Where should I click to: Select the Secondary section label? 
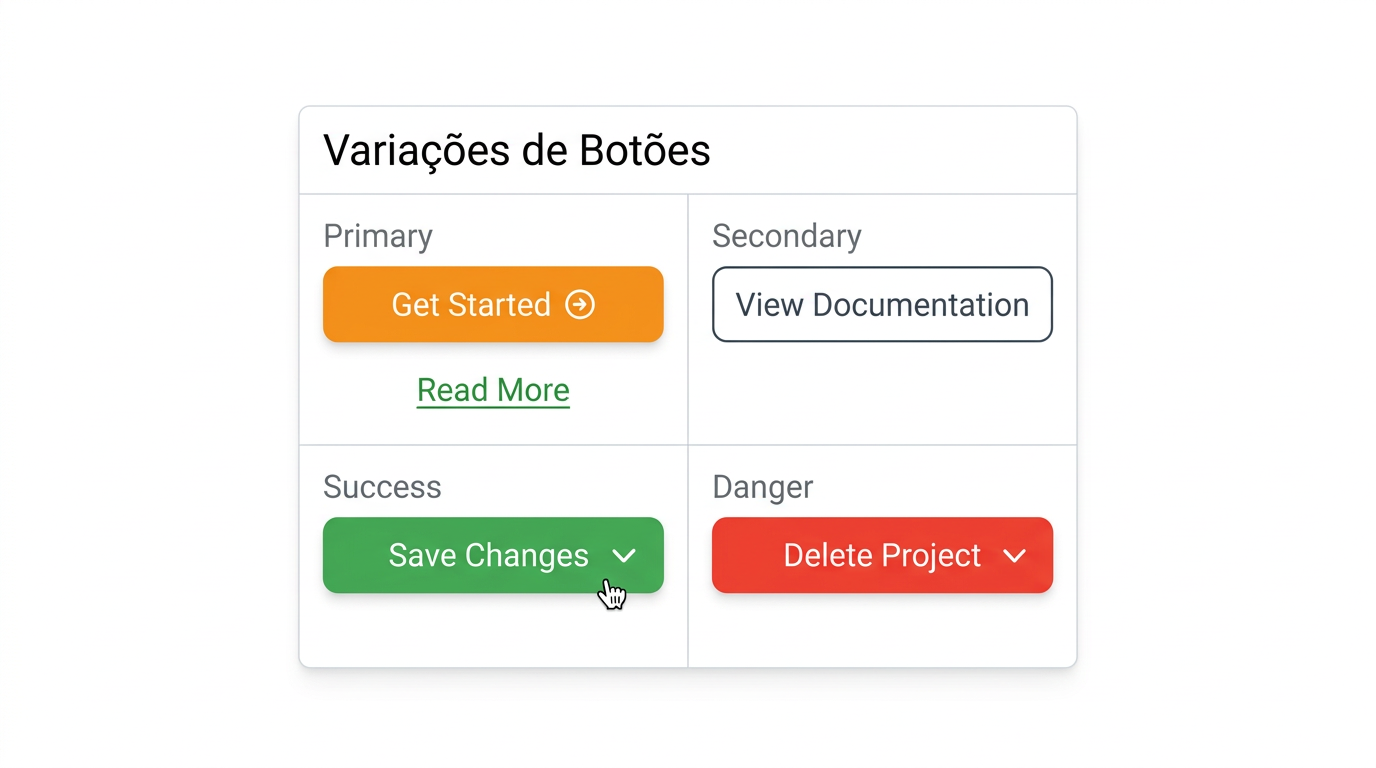pyautogui.click(x=786, y=236)
